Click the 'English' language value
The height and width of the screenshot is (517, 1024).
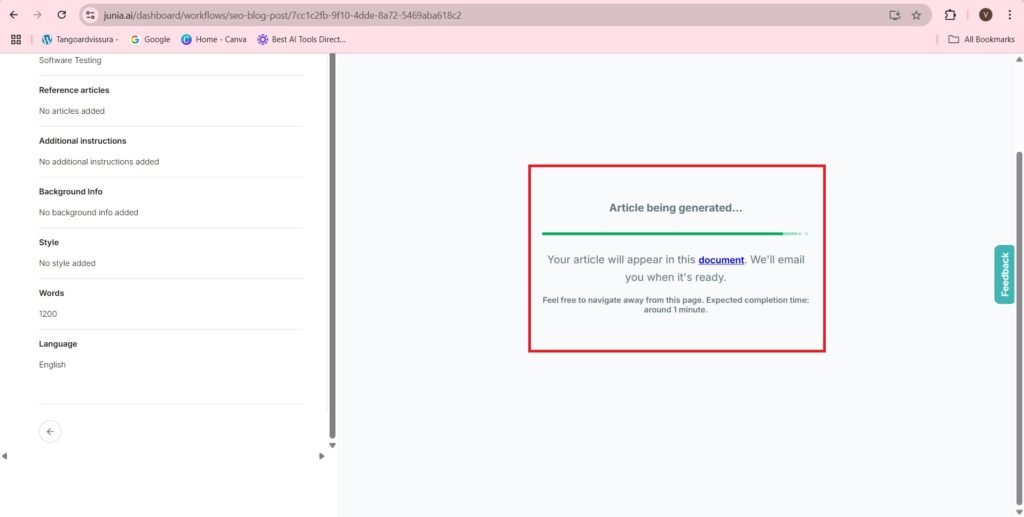pos(52,365)
